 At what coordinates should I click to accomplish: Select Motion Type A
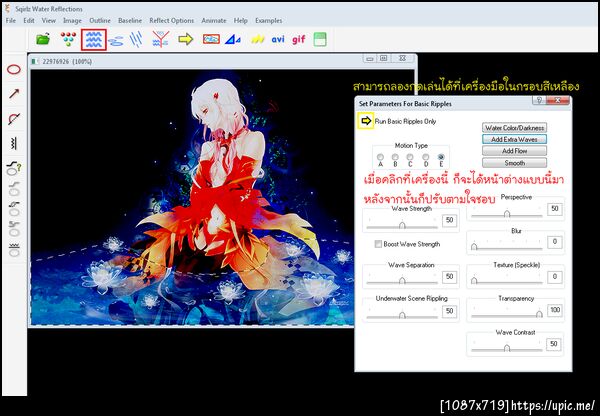point(380,157)
